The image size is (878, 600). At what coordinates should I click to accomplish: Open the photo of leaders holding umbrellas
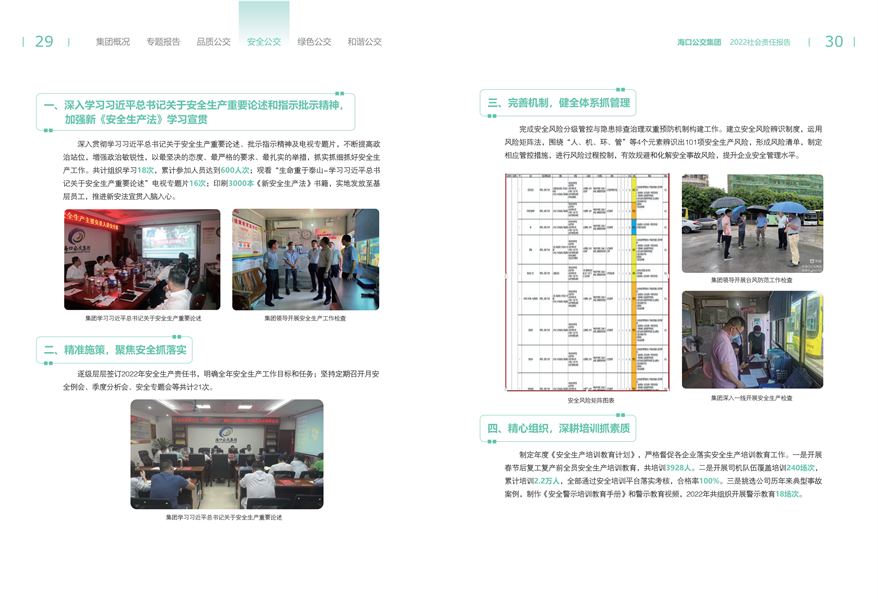pyautogui.click(x=752, y=223)
